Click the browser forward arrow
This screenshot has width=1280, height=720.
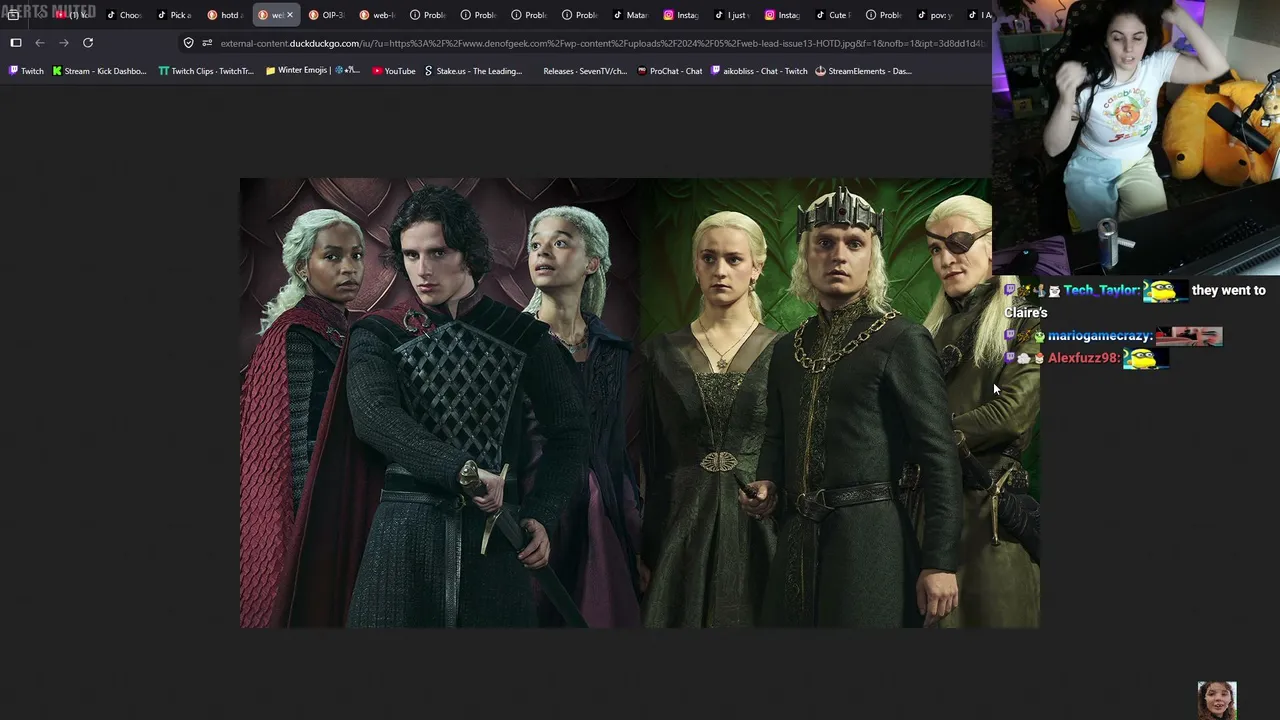pyautogui.click(x=64, y=43)
